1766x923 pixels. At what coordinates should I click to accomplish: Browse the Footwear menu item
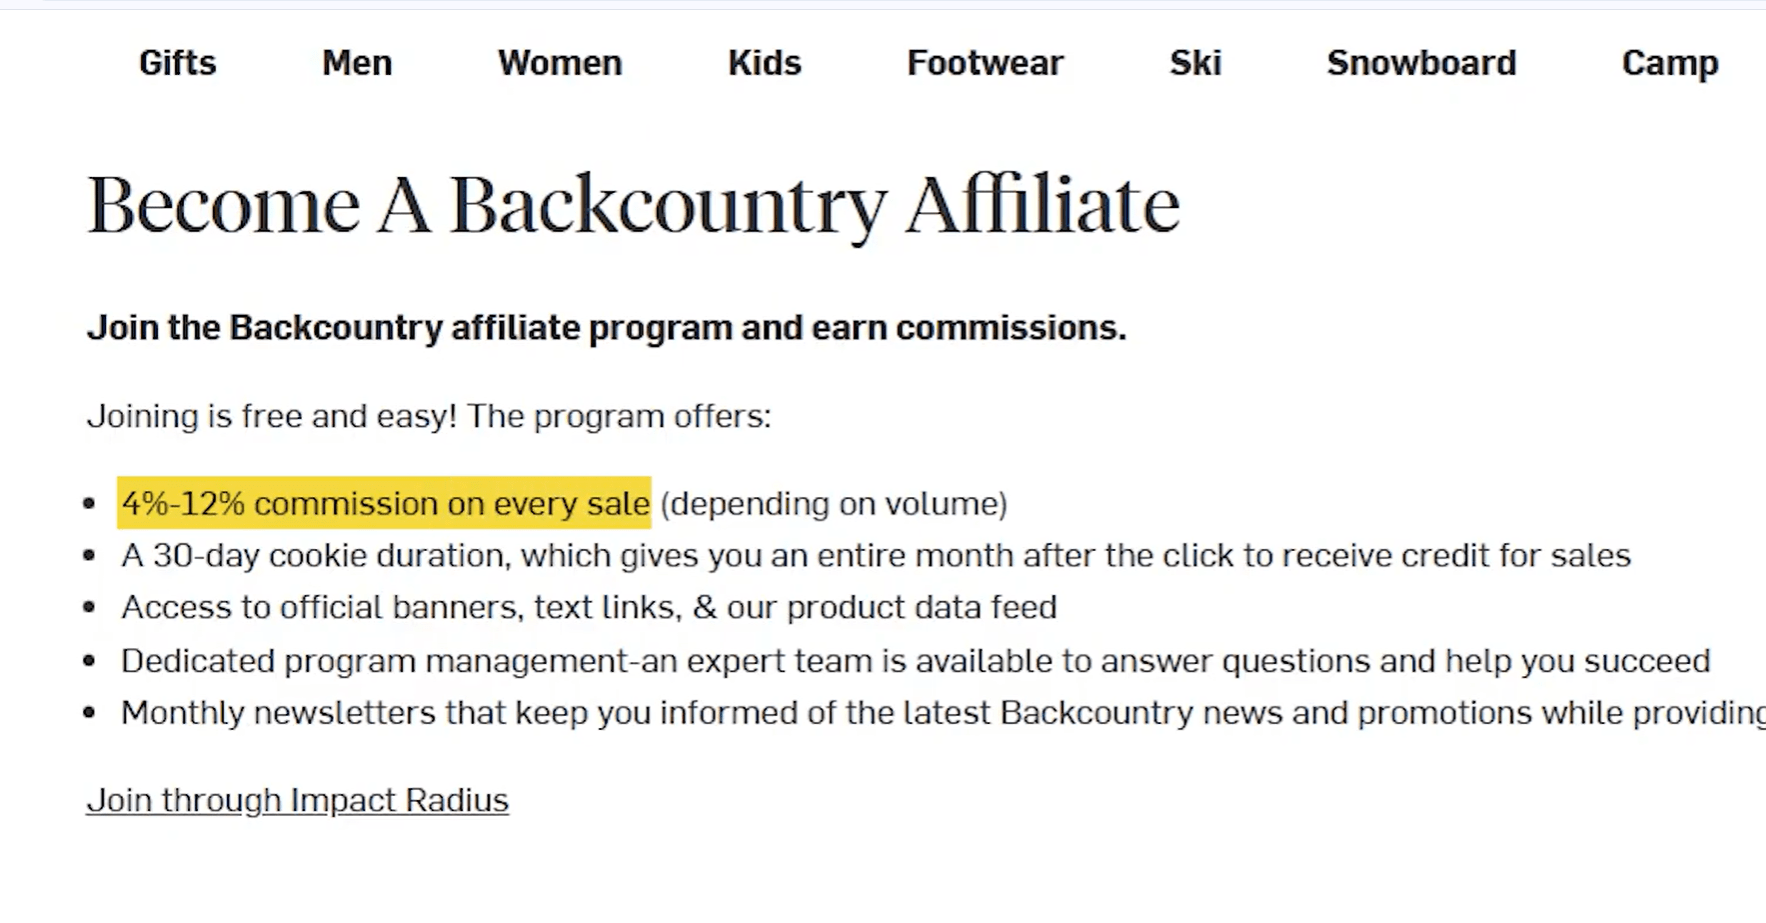click(x=985, y=63)
